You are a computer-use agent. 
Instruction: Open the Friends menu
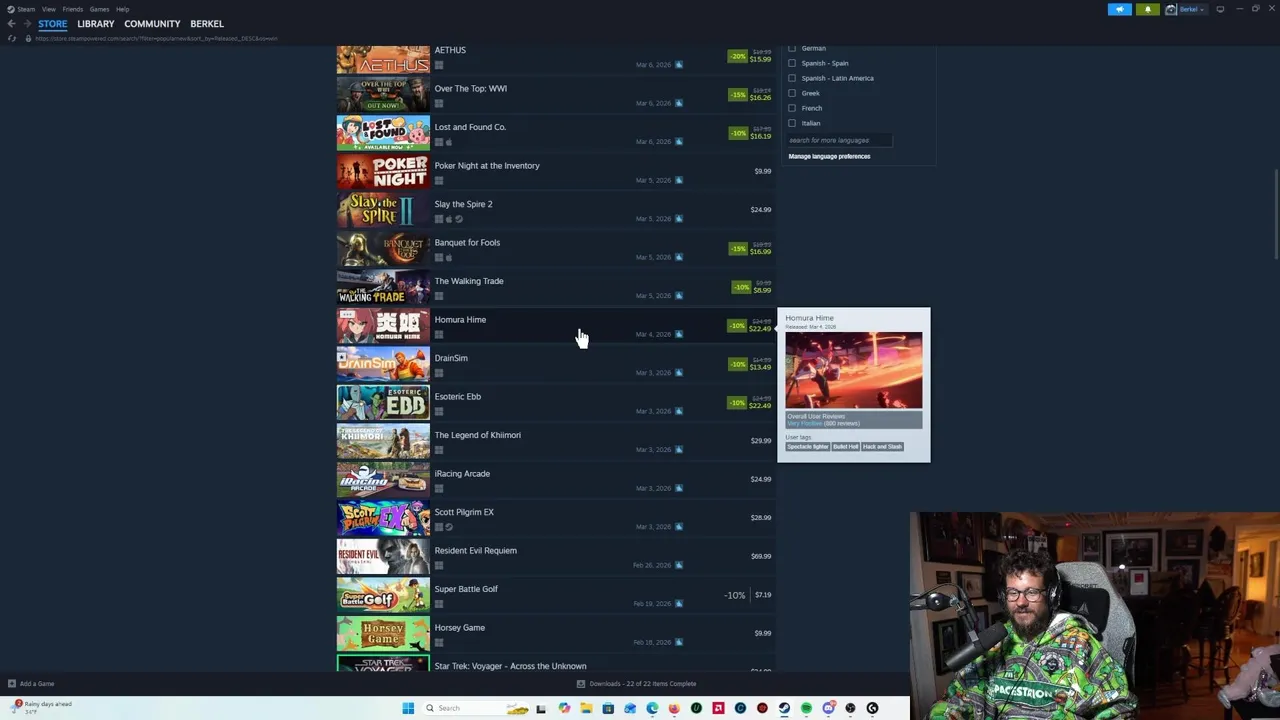[x=72, y=9]
